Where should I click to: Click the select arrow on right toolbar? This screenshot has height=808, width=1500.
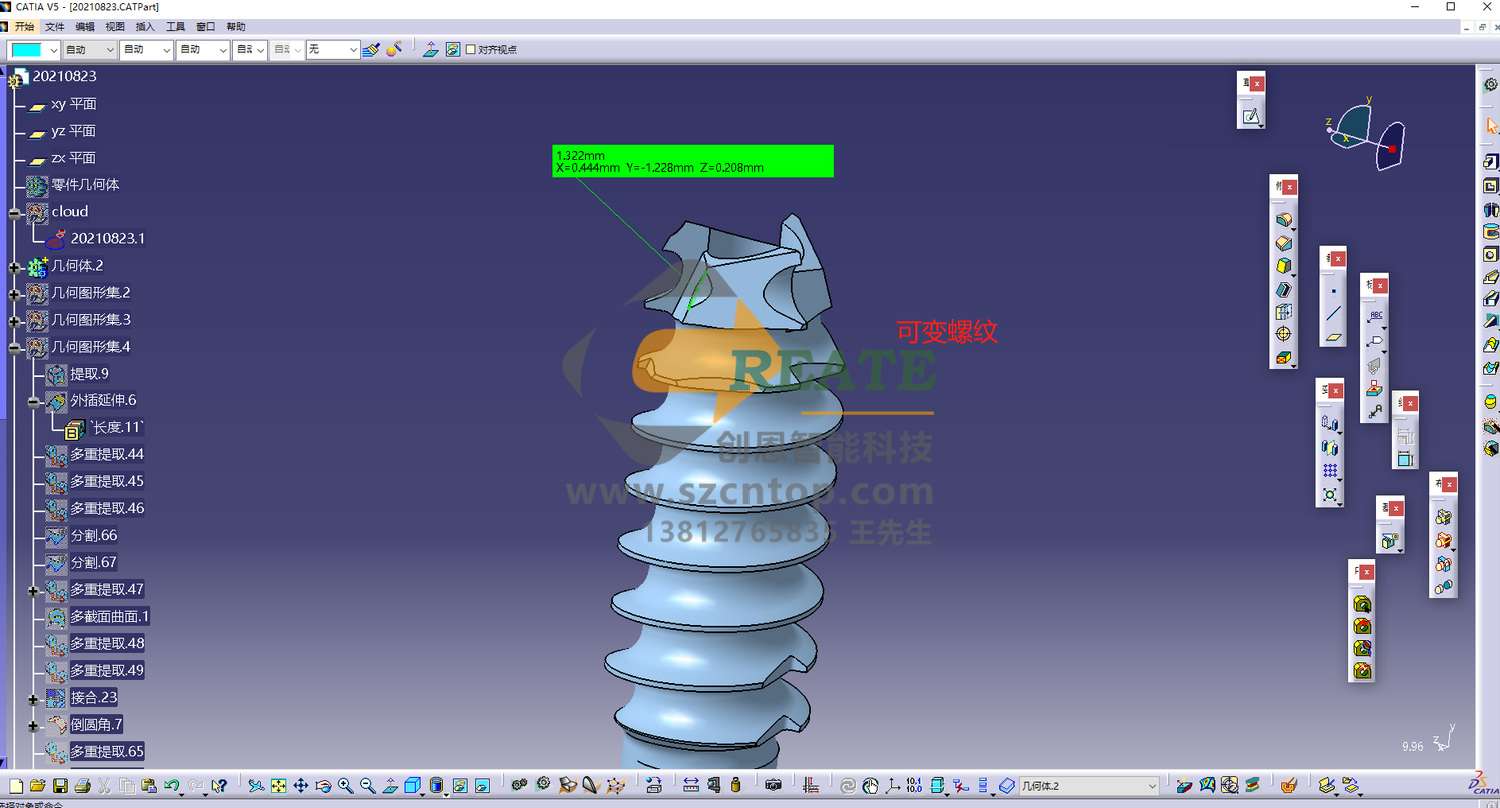(x=1490, y=126)
